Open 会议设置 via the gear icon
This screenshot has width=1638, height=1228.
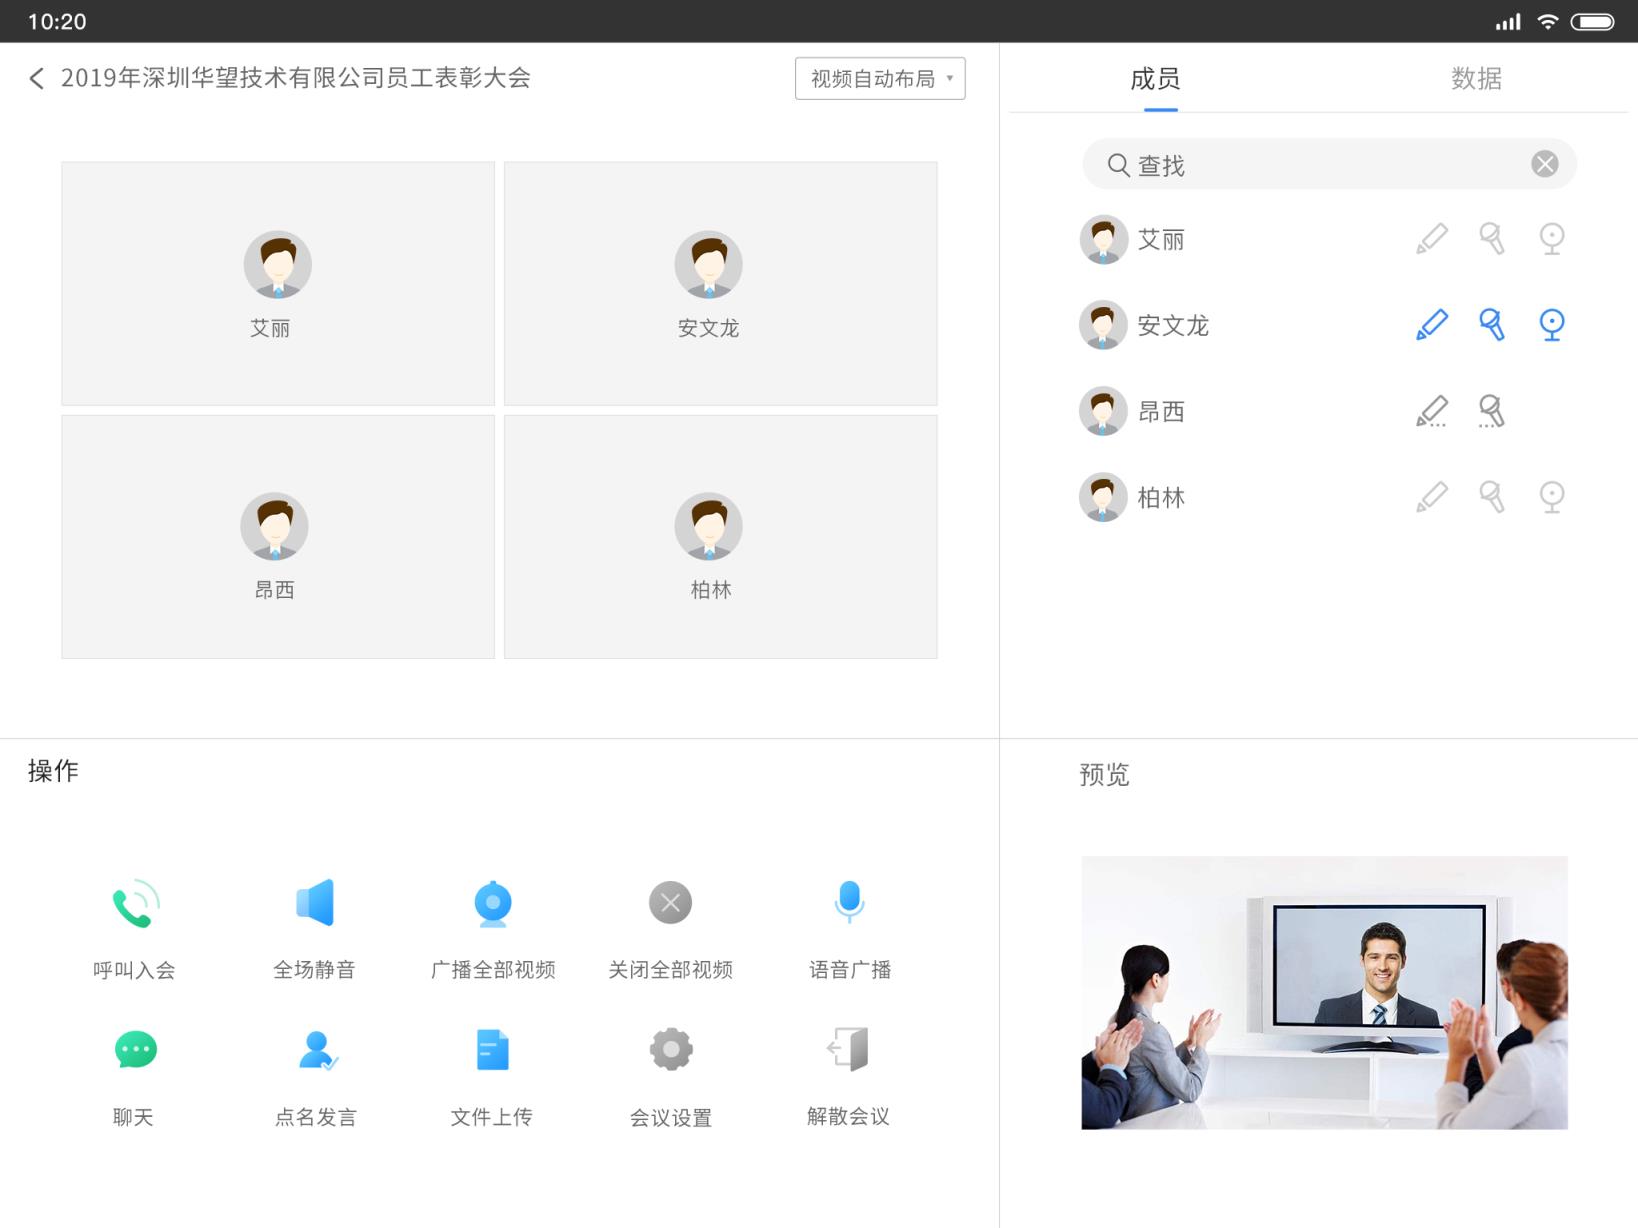point(669,1050)
